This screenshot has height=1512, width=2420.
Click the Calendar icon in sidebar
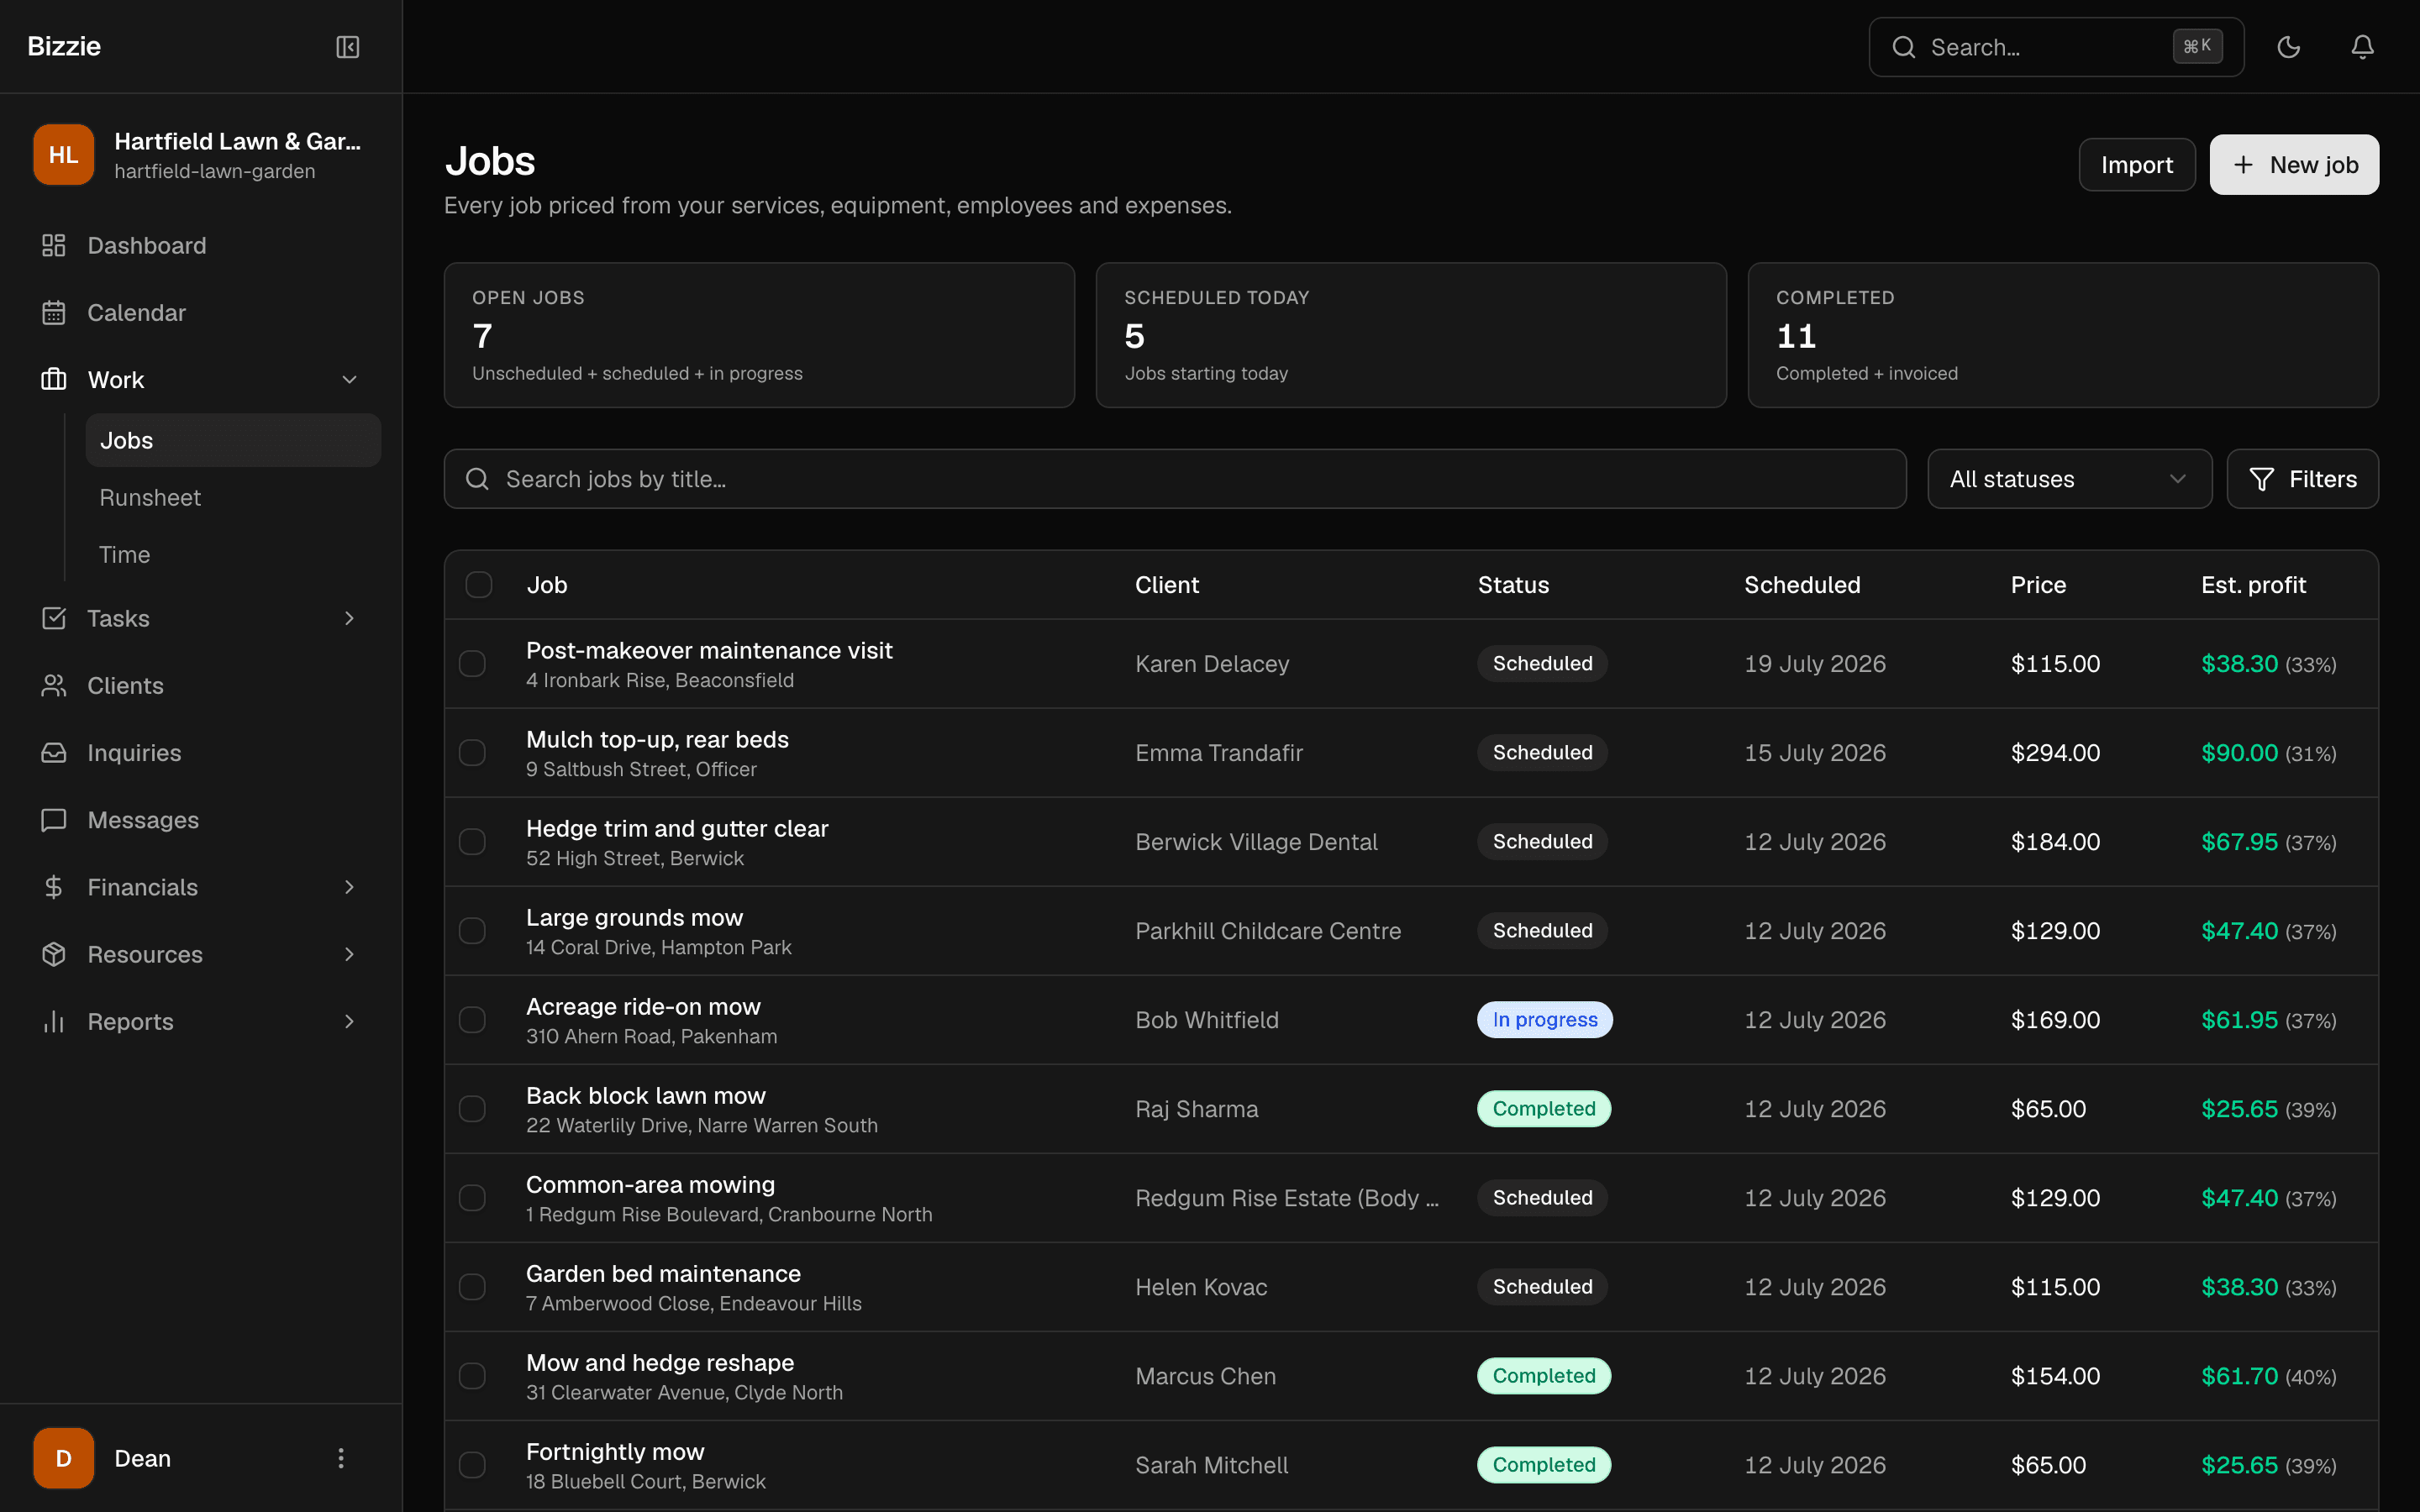point(54,312)
